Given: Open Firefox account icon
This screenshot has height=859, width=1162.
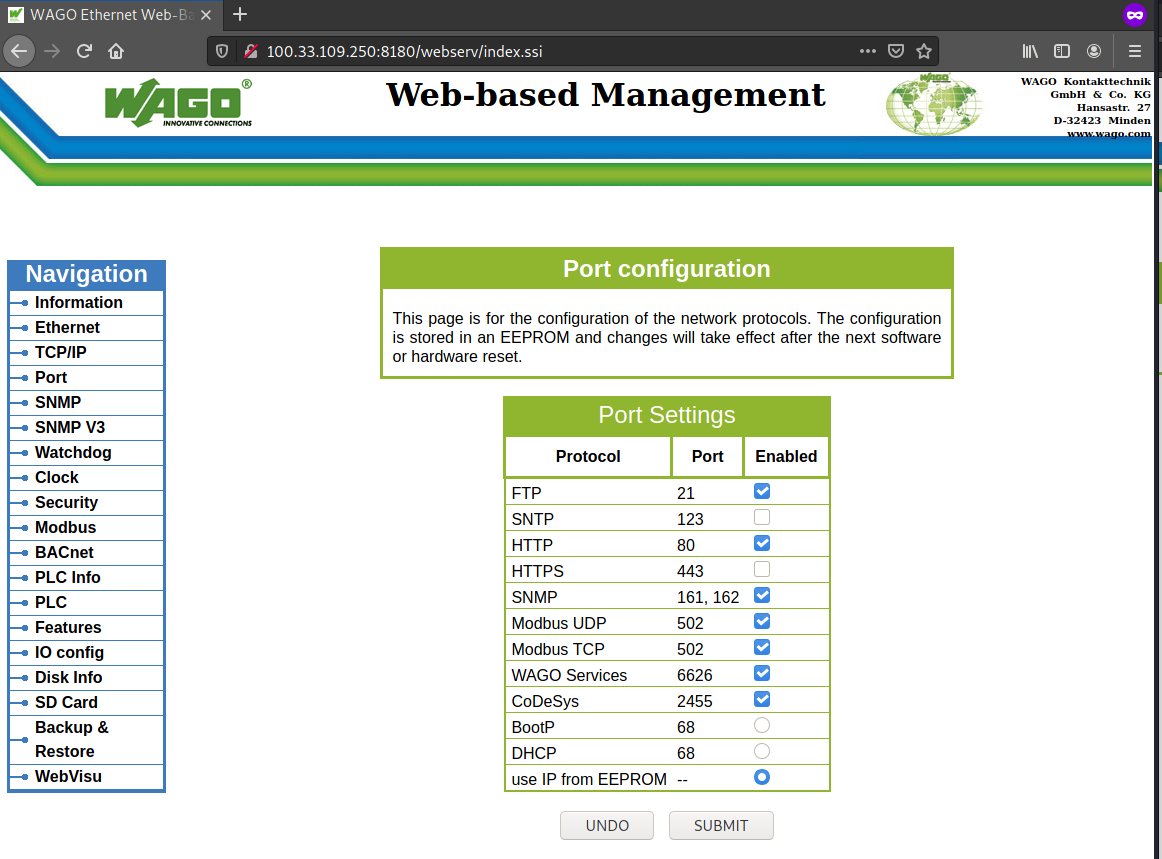Looking at the screenshot, I should pyautogui.click(x=1094, y=51).
